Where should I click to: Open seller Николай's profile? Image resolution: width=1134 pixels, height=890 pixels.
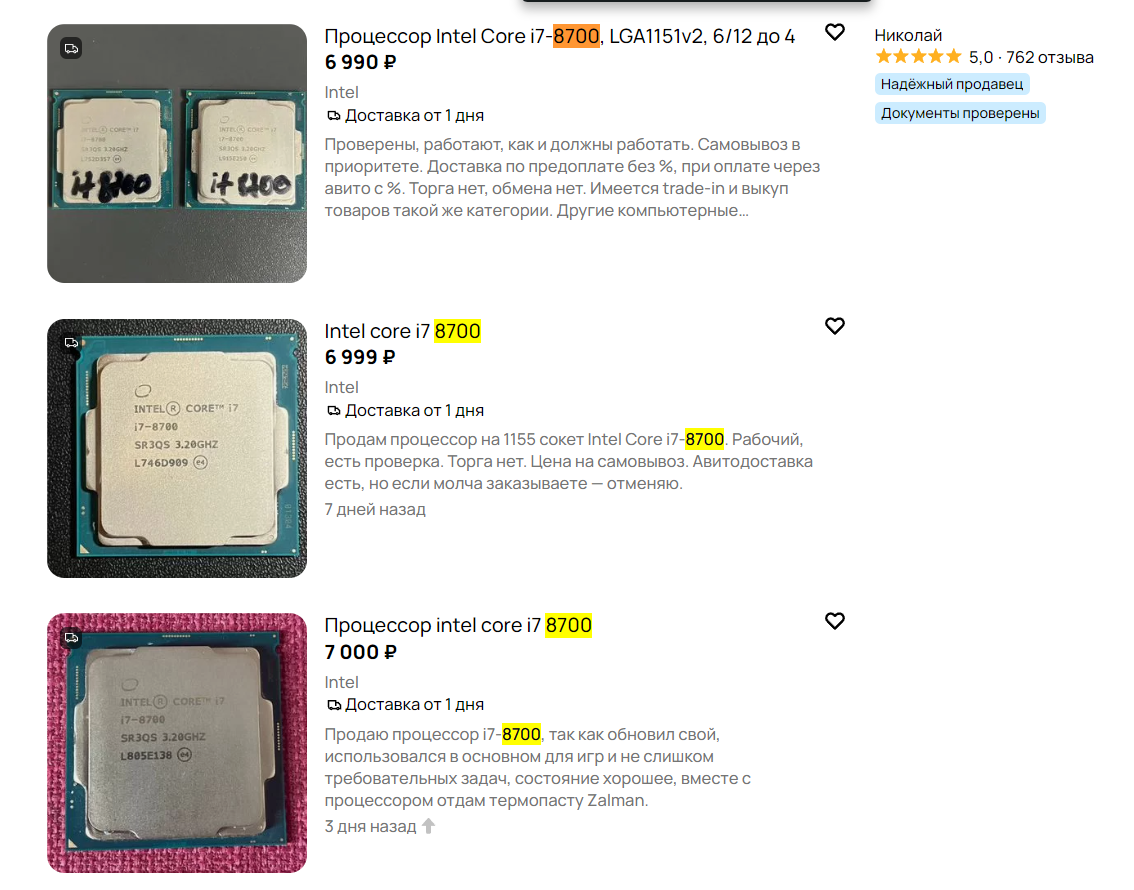pyautogui.click(x=908, y=35)
